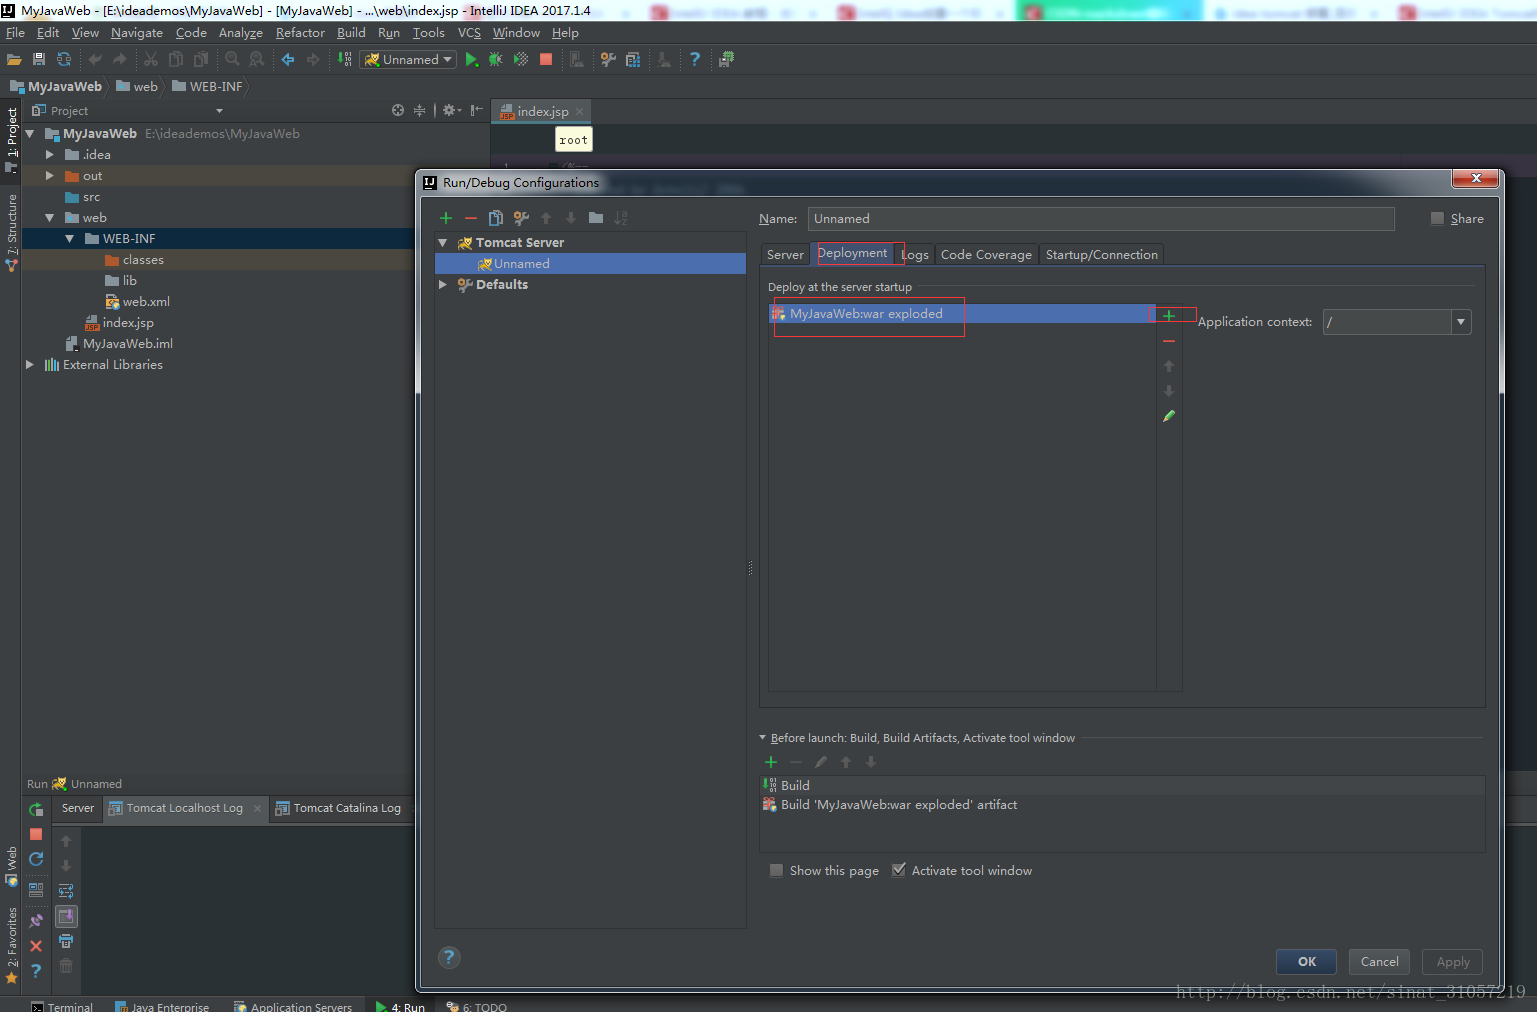Add new configuration with green plus
1537x1012 pixels.
coord(446,218)
